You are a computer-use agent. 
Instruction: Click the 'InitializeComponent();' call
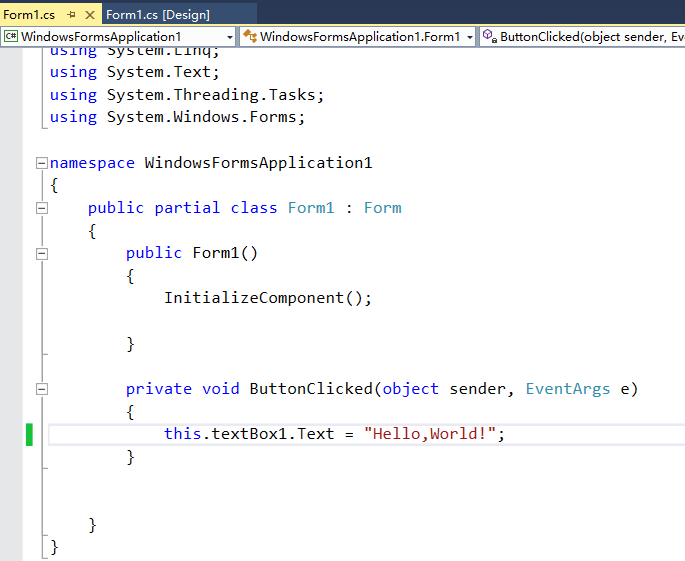click(267, 298)
